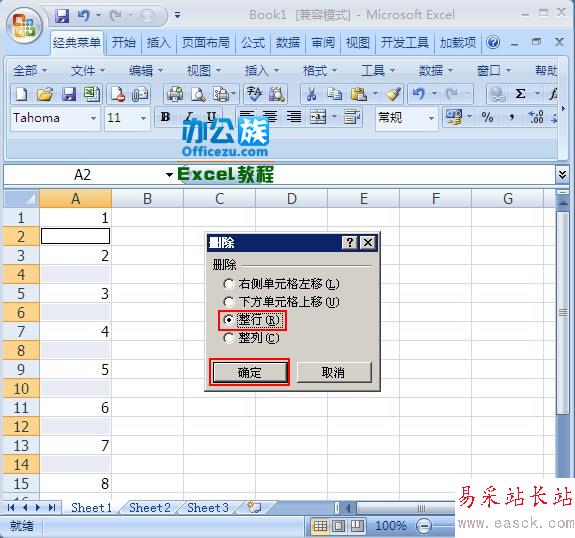Center align text icon
Screen dimensions: 575x538
[270, 117]
